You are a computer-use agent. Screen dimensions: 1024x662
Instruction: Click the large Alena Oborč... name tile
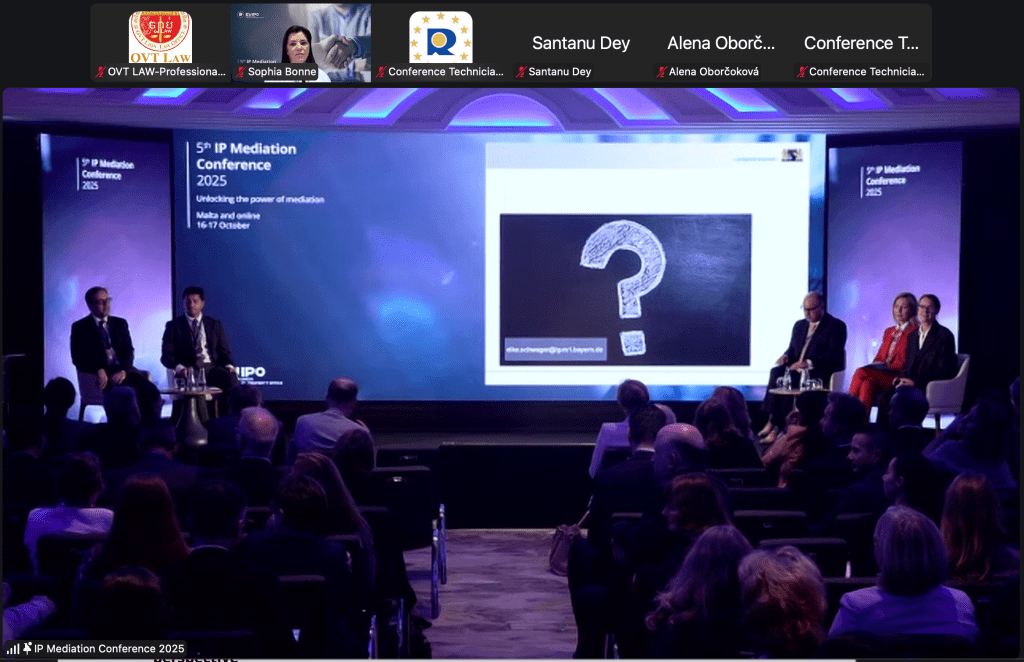(x=721, y=43)
